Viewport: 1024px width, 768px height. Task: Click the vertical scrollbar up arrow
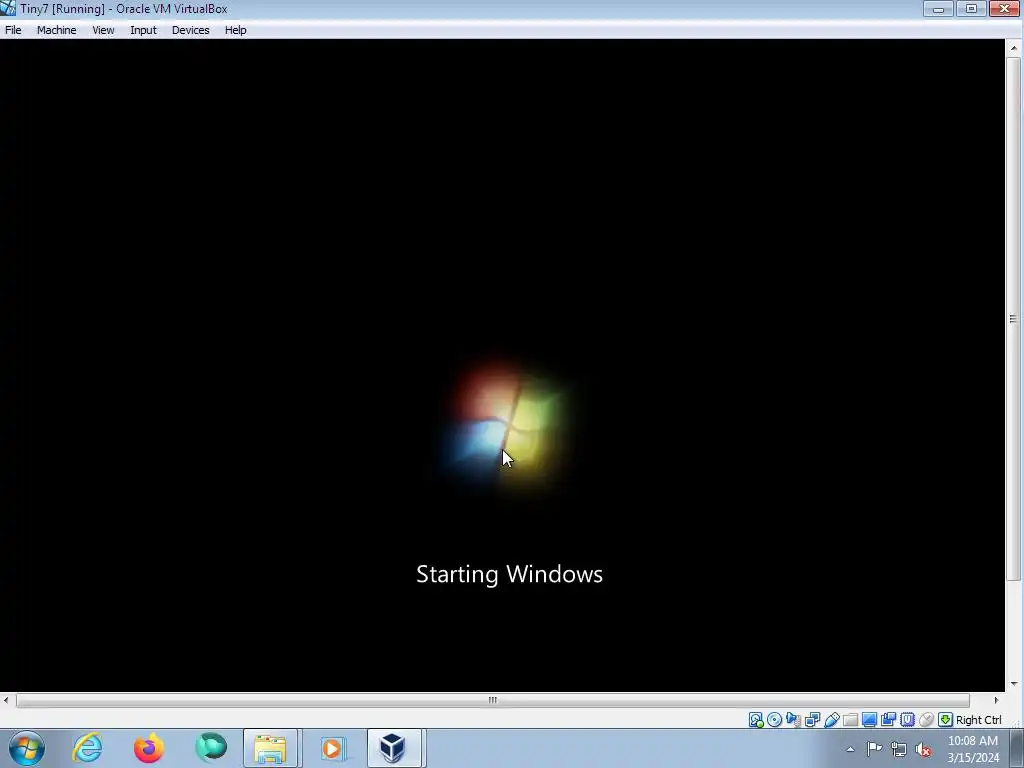click(x=1014, y=48)
